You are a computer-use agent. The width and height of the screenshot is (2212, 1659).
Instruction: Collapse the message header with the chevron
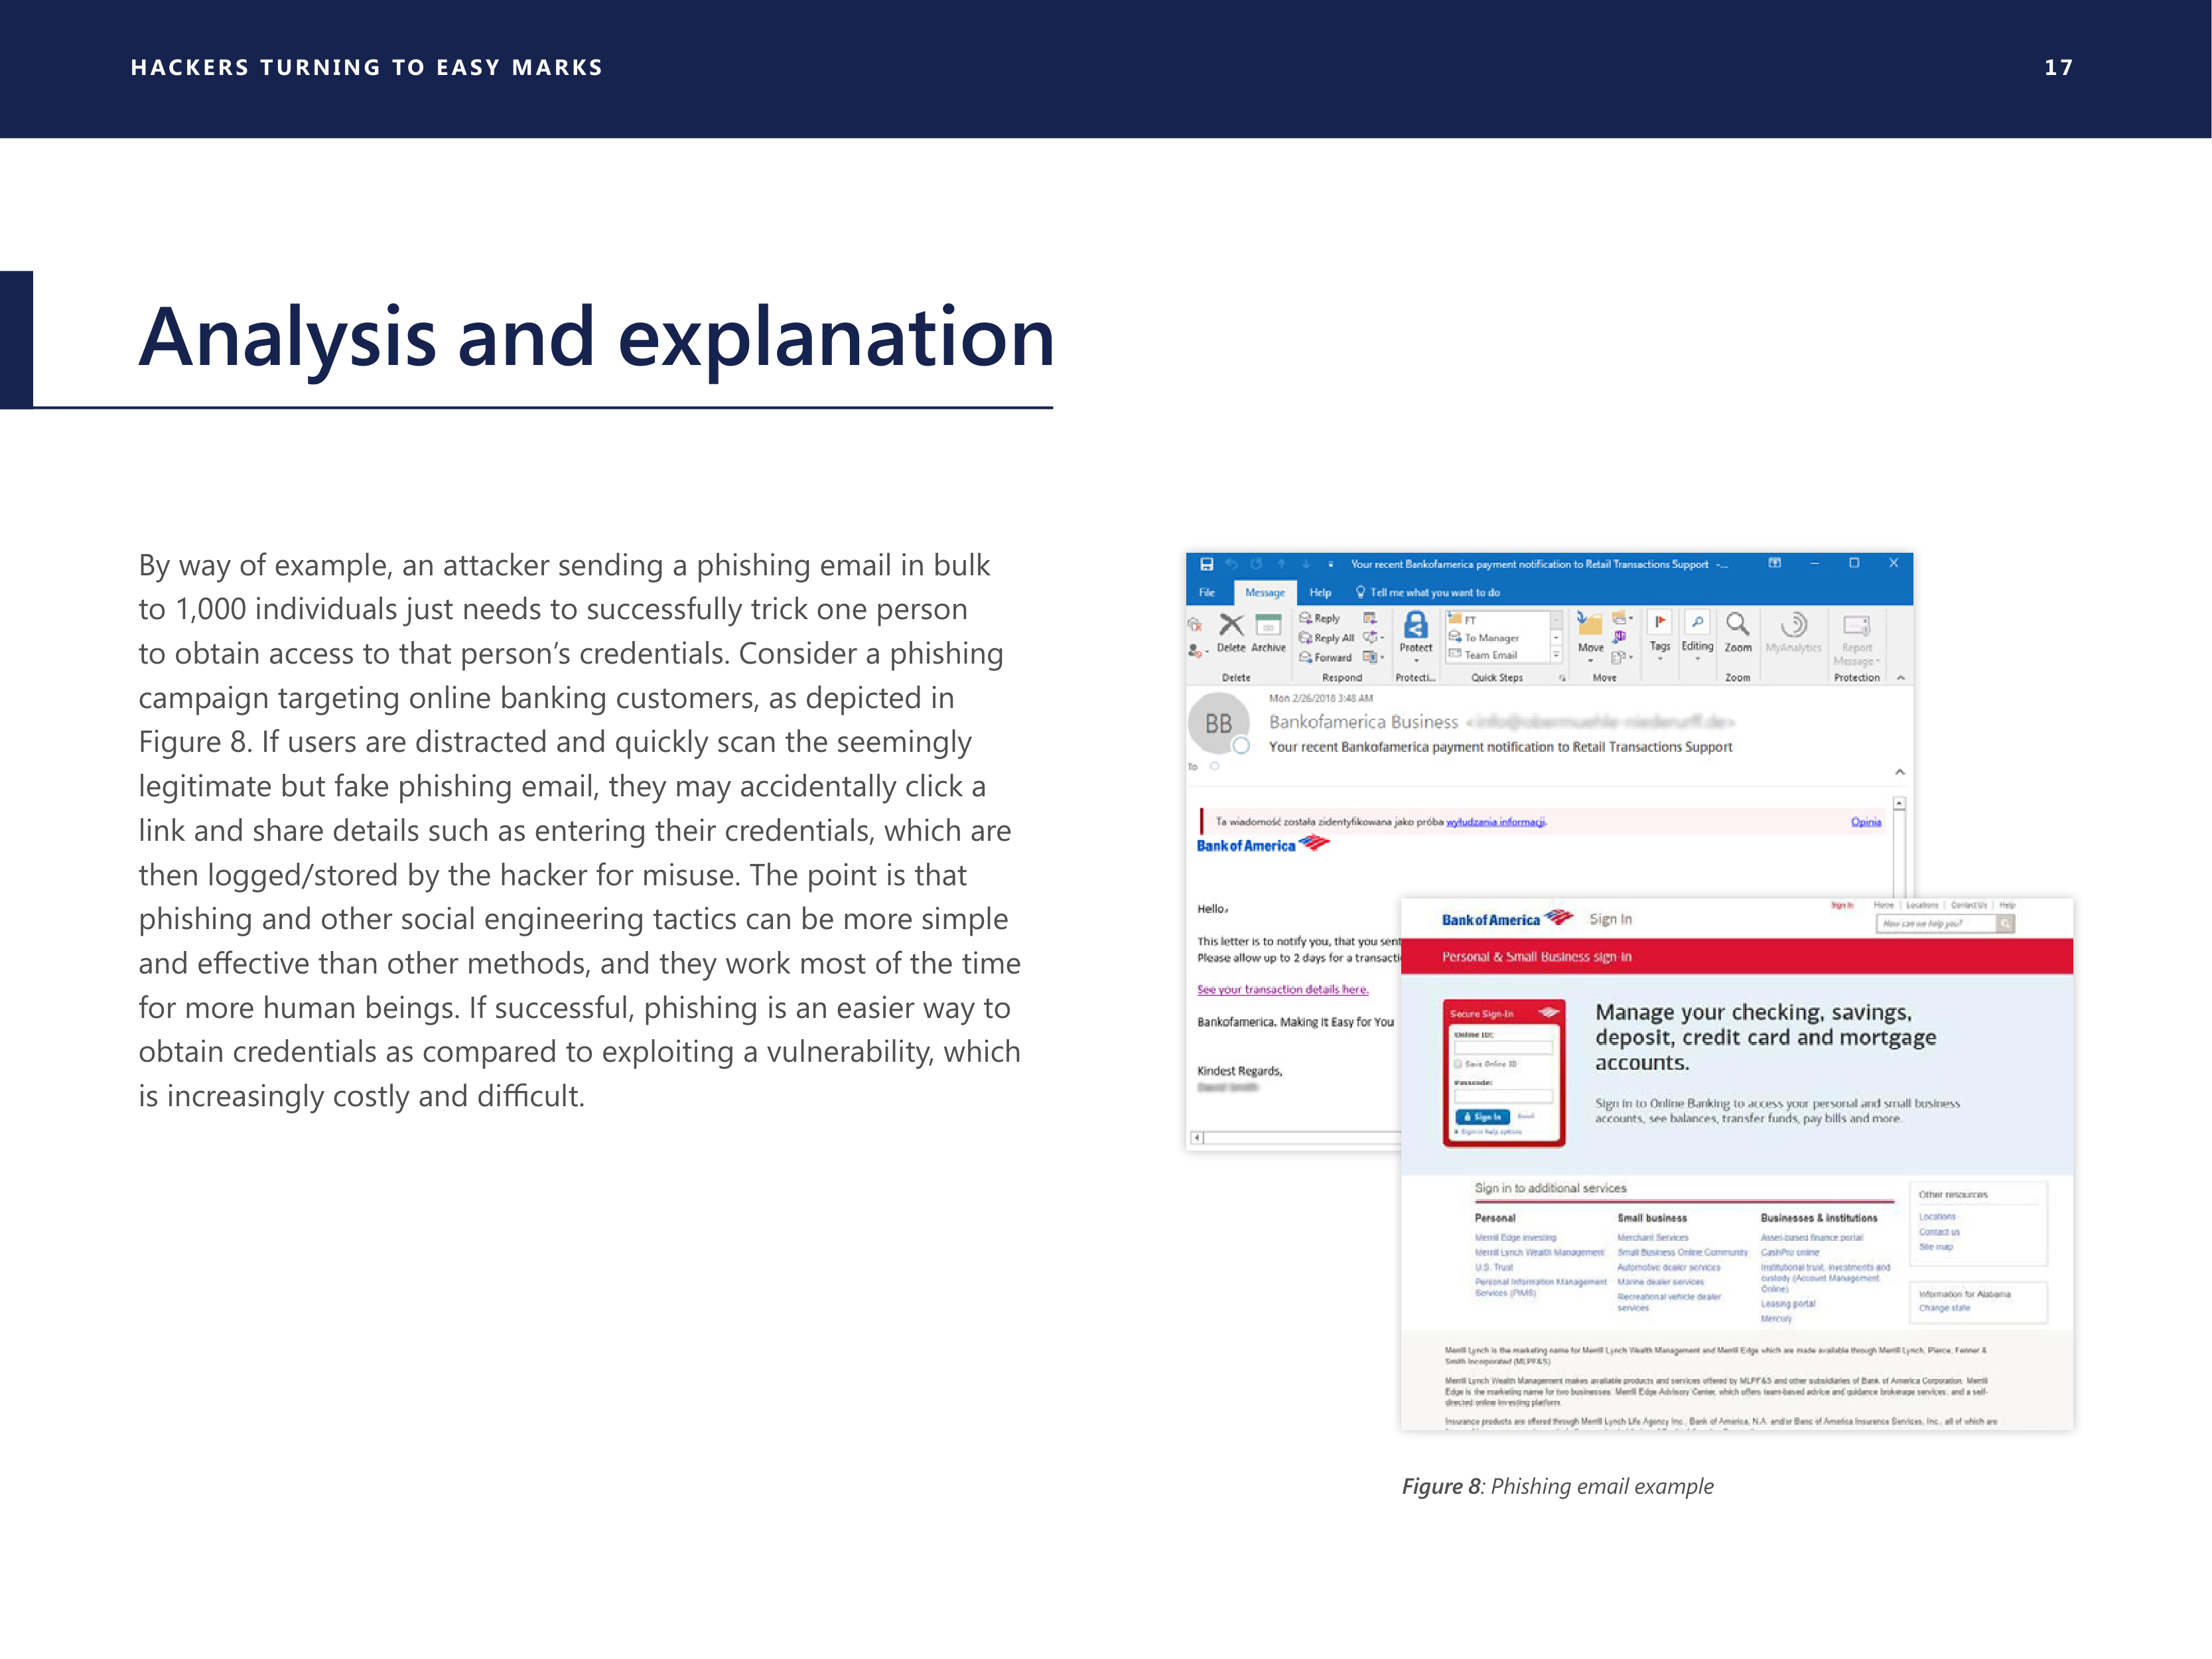pyautogui.click(x=1900, y=772)
